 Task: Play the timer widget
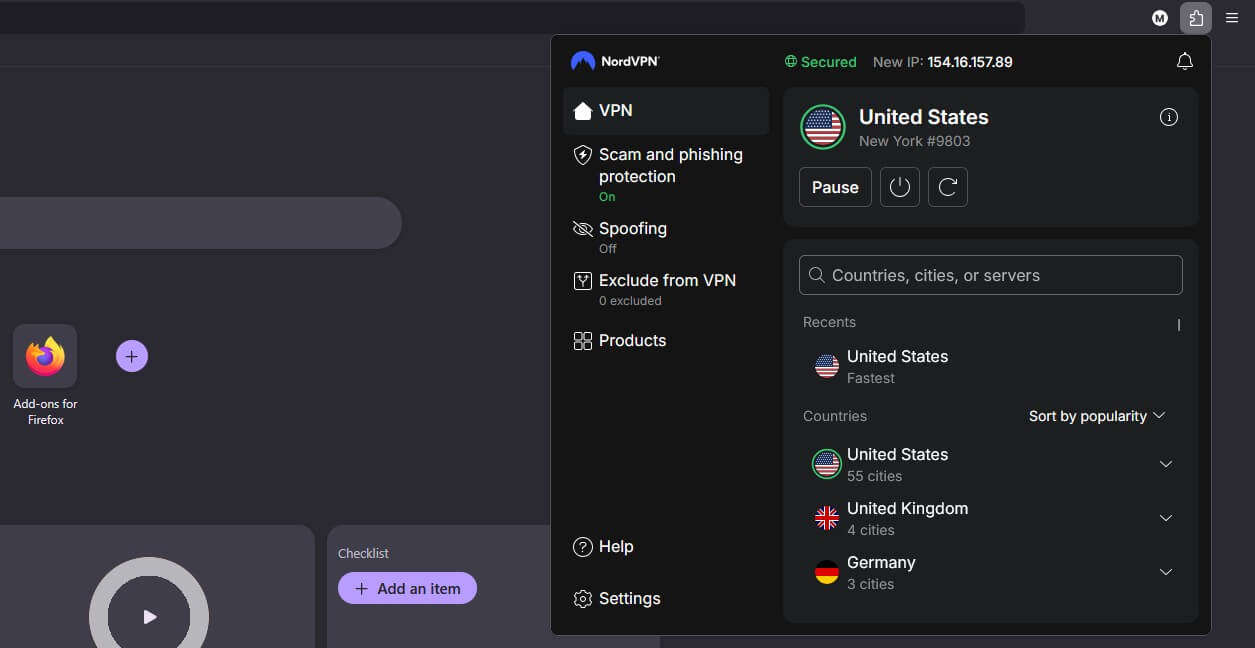point(149,616)
